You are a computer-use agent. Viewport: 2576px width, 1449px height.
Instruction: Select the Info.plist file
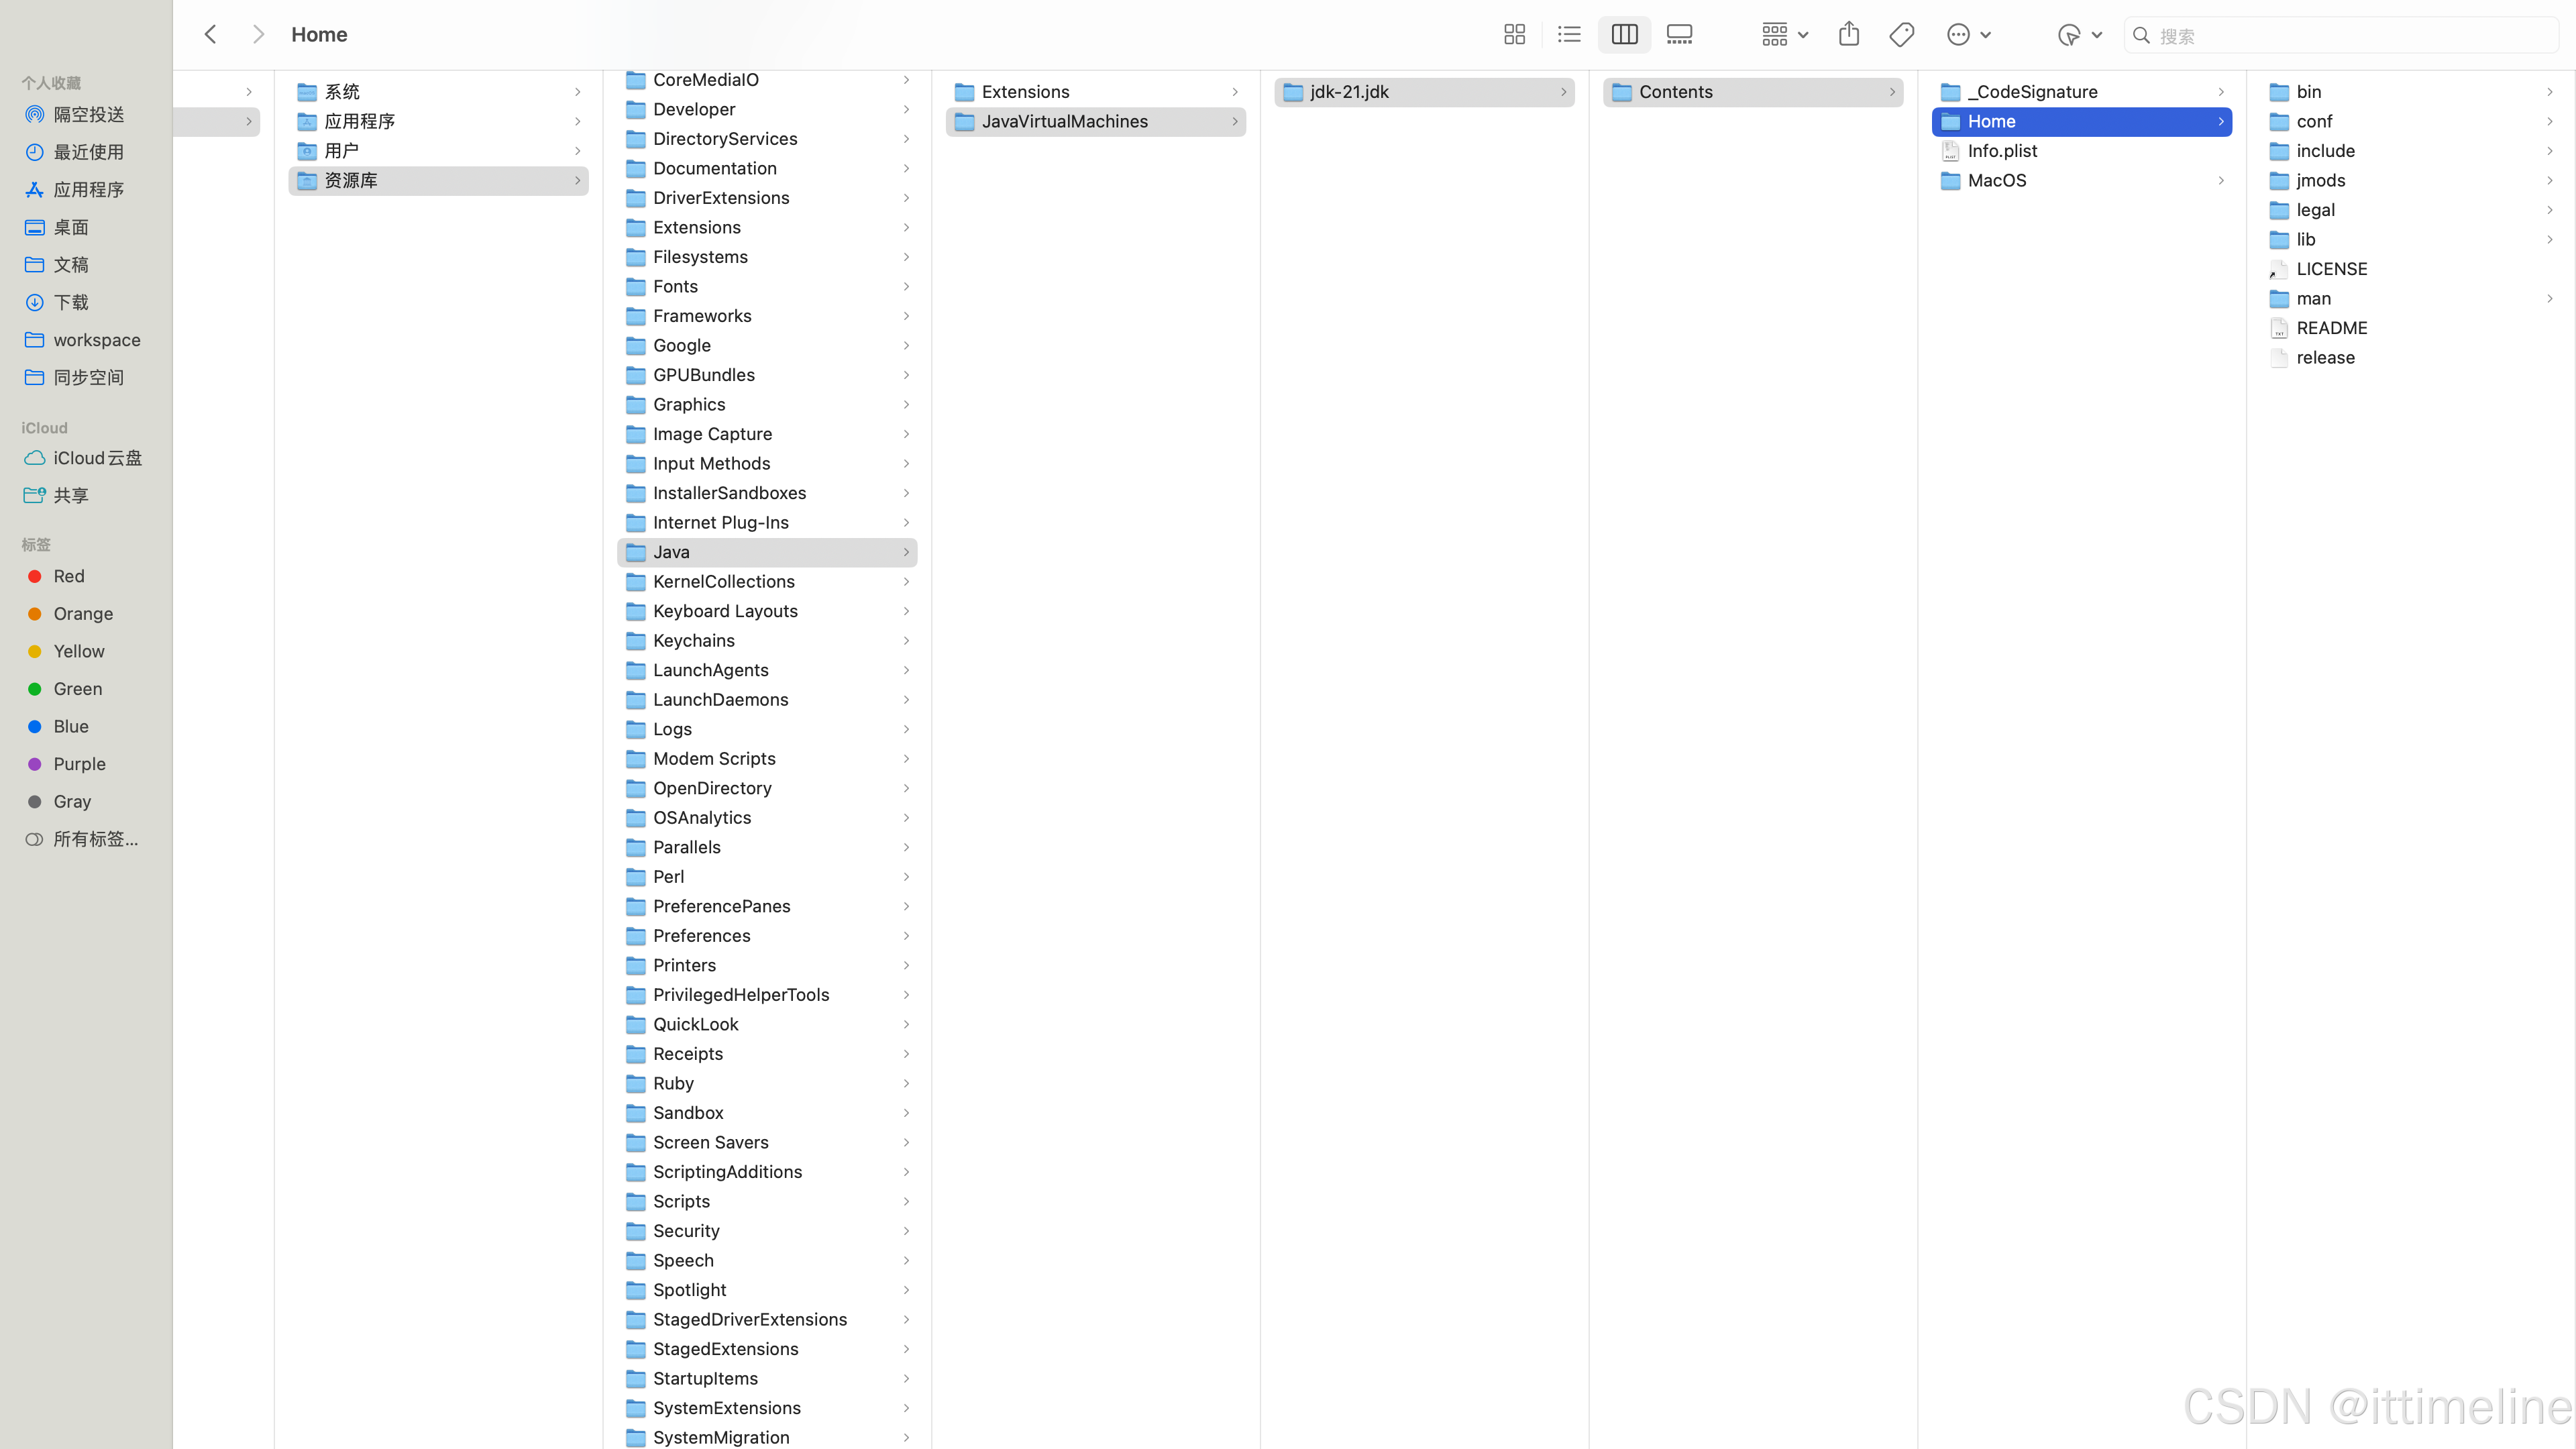(x=2002, y=151)
